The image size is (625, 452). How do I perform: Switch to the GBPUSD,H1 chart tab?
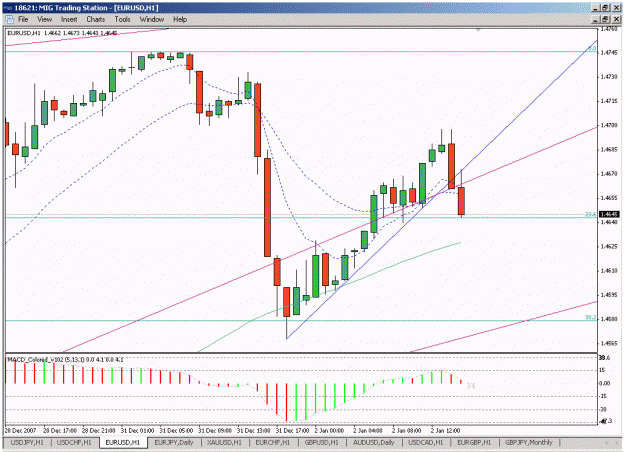[x=321, y=442]
